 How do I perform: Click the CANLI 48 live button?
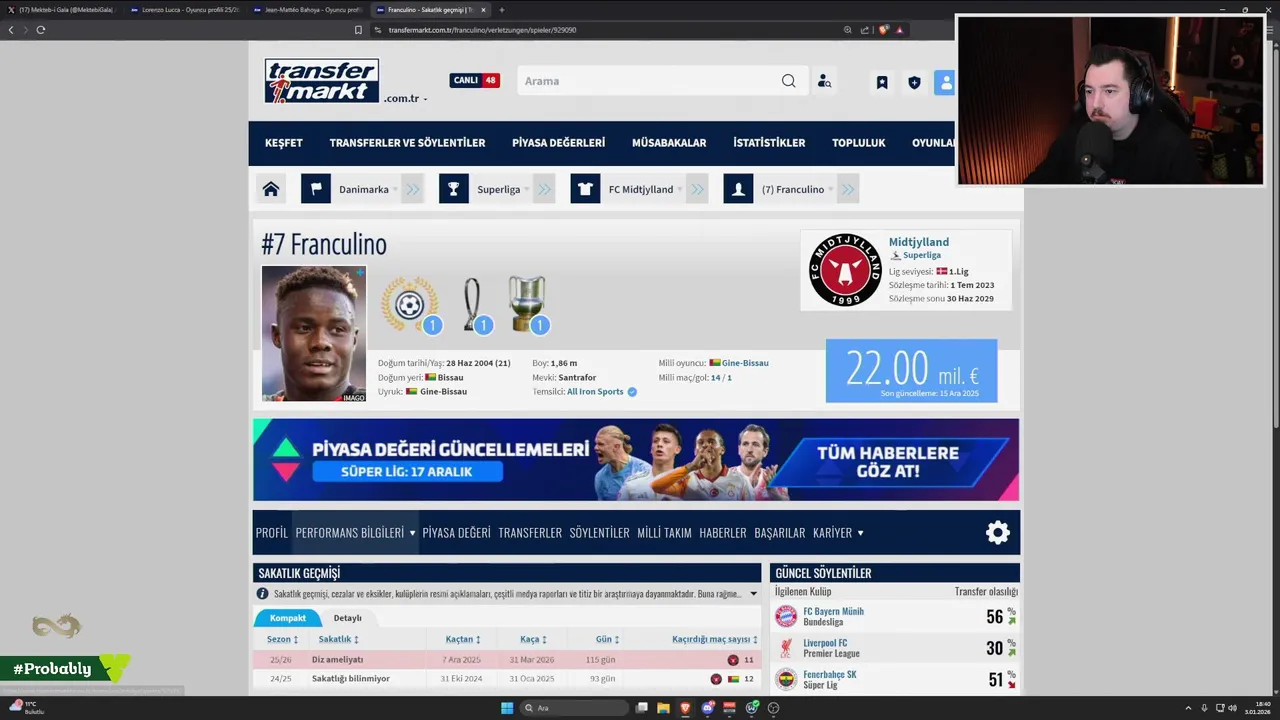475,81
